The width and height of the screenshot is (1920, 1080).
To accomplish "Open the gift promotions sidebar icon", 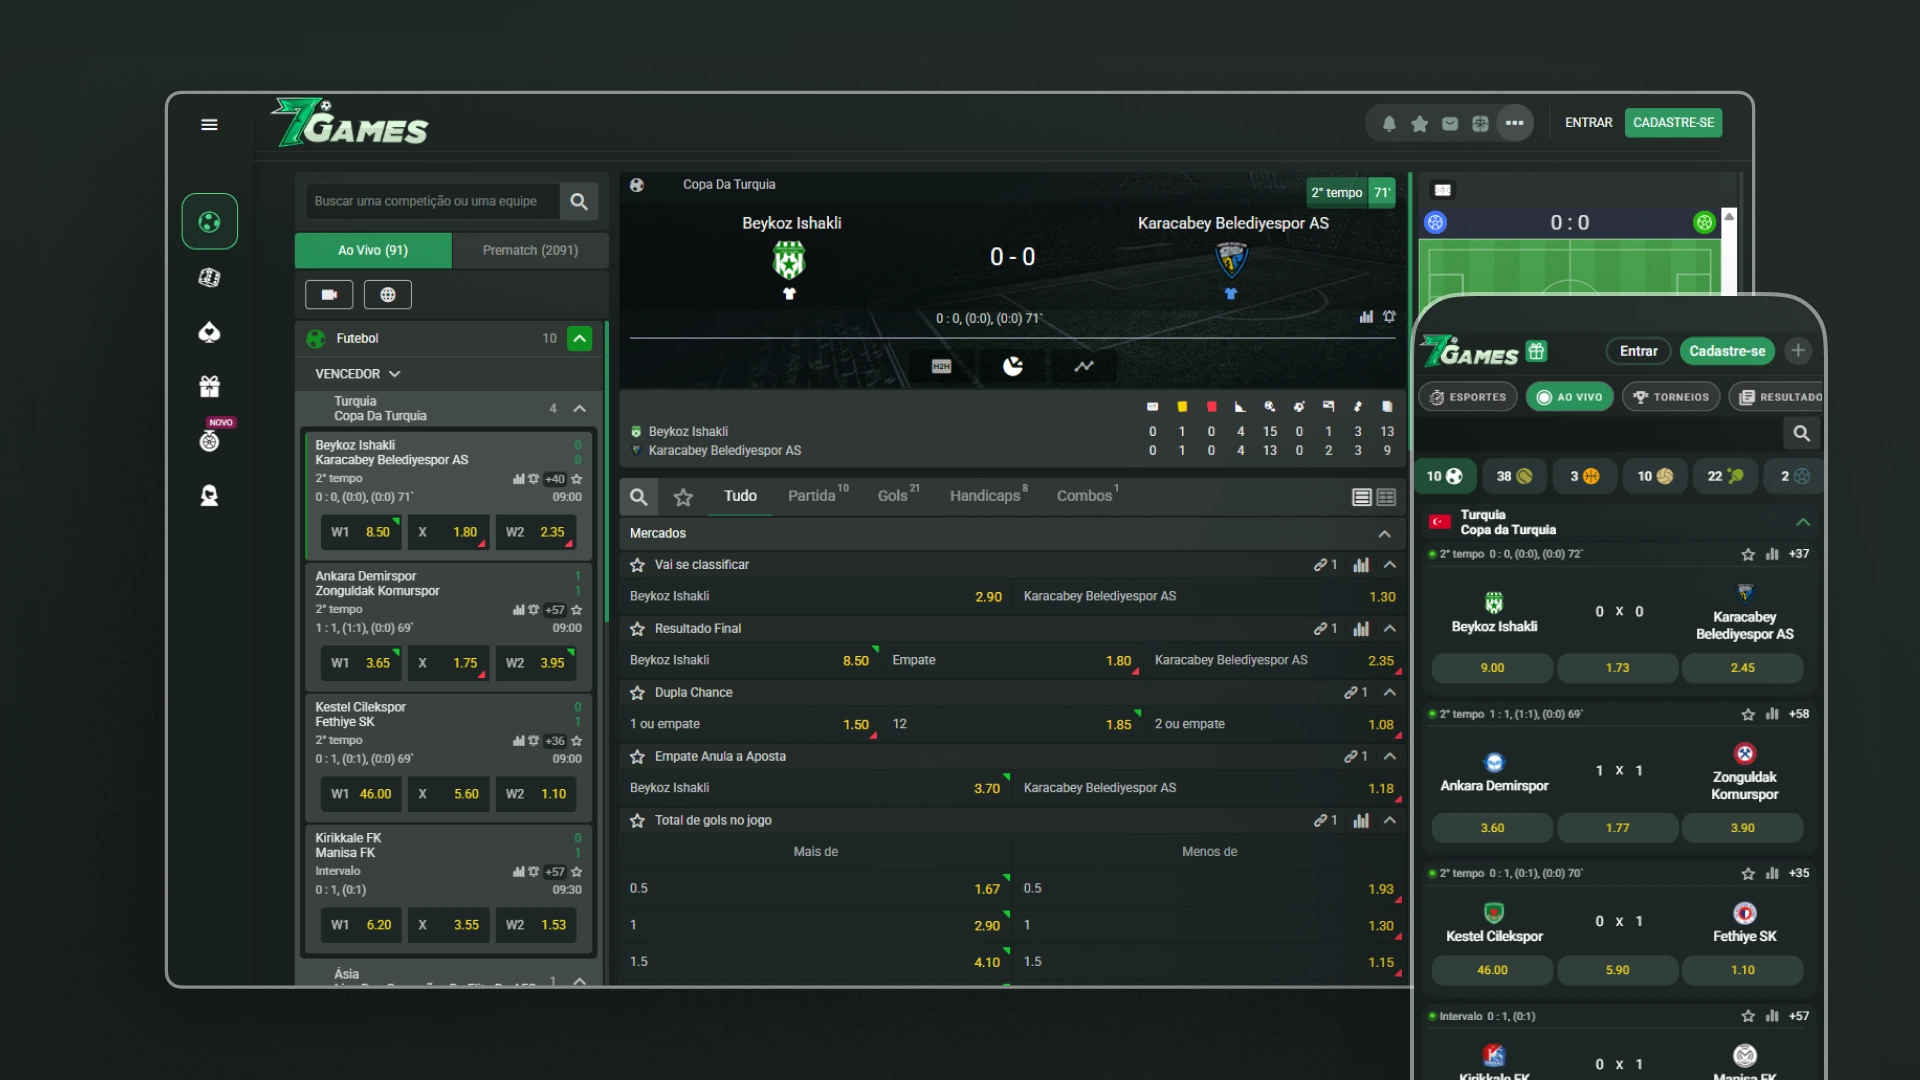I will pyautogui.click(x=209, y=386).
